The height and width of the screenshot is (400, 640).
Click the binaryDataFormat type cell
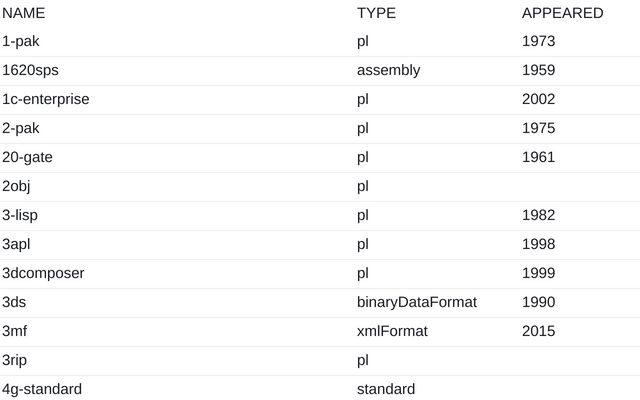point(416,303)
